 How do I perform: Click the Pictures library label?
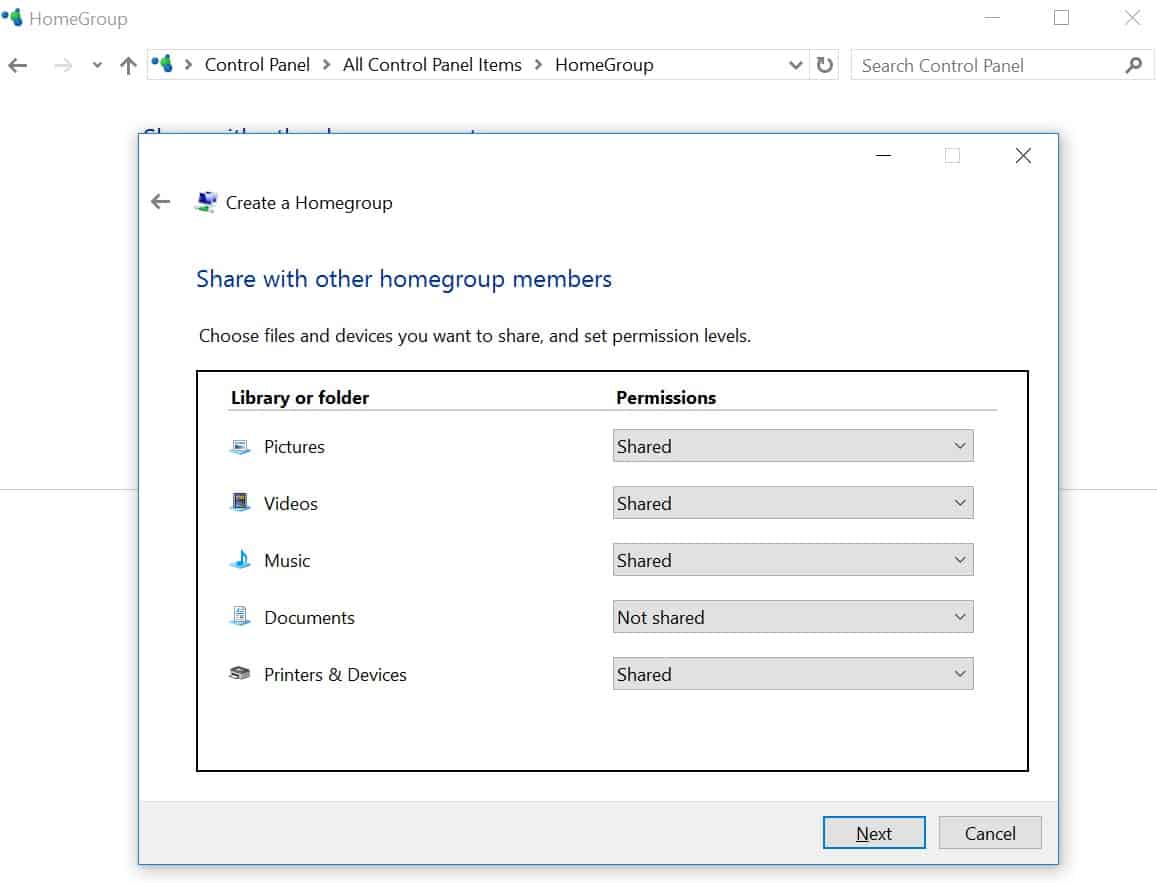click(294, 446)
